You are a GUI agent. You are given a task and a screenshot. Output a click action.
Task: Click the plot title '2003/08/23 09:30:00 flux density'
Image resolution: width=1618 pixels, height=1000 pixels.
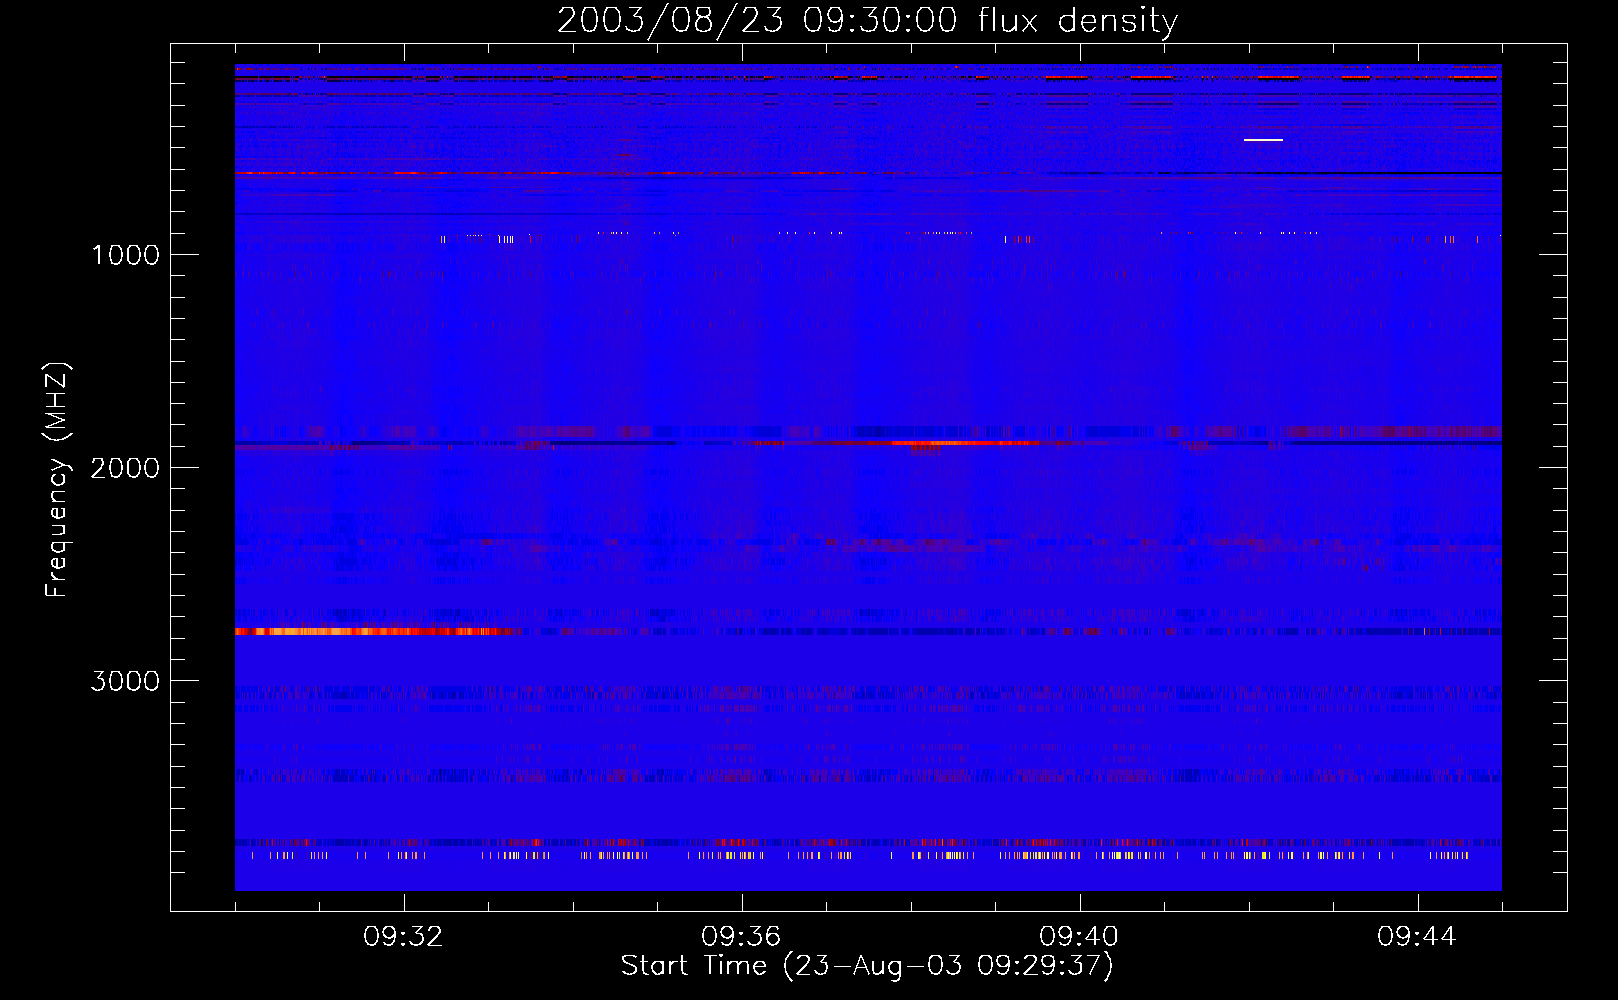click(867, 21)
